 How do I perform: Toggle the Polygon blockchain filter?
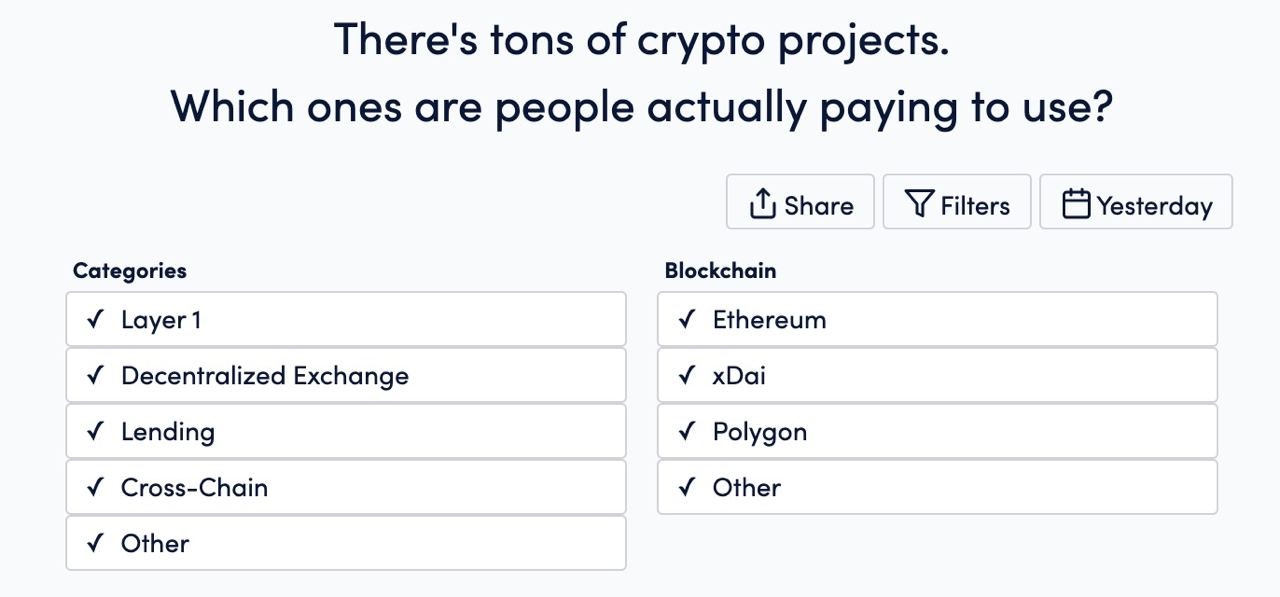(936, 431)
